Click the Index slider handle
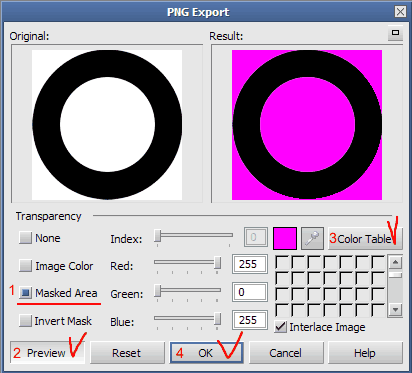This screenshot has height=373, width=412. 158,236
